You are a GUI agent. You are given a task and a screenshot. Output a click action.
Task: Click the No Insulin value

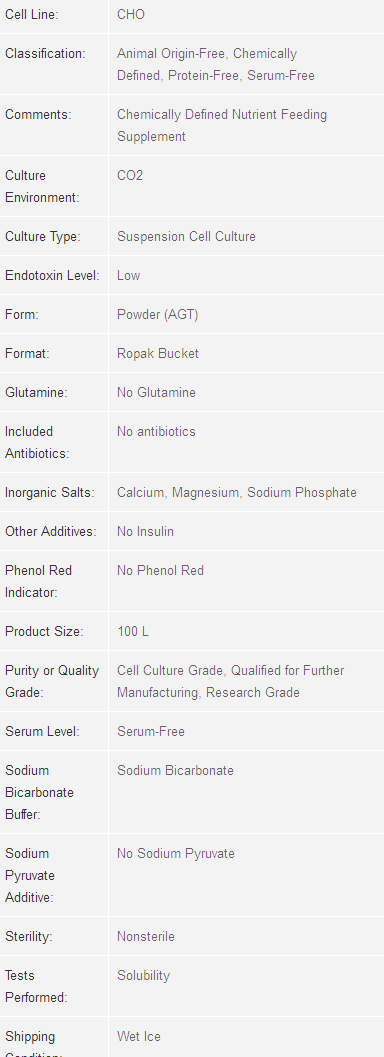[x=146, y=532]
